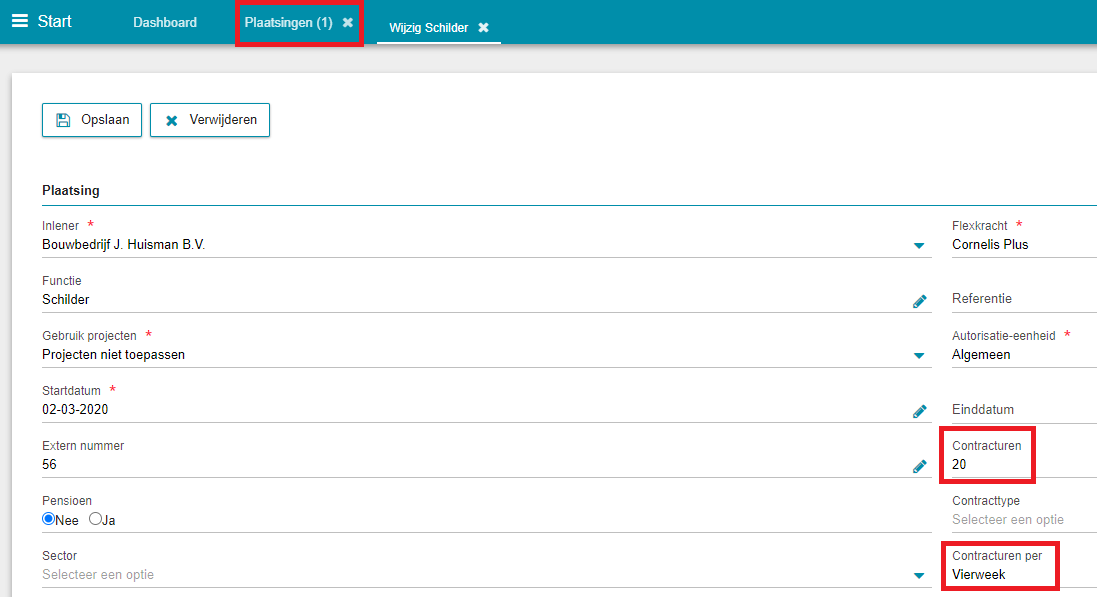Image resolution: width=1097 pixels, height=597 pixels.
Task: Click the pencil icon next to Startdatum
Action: click(919, 410)
